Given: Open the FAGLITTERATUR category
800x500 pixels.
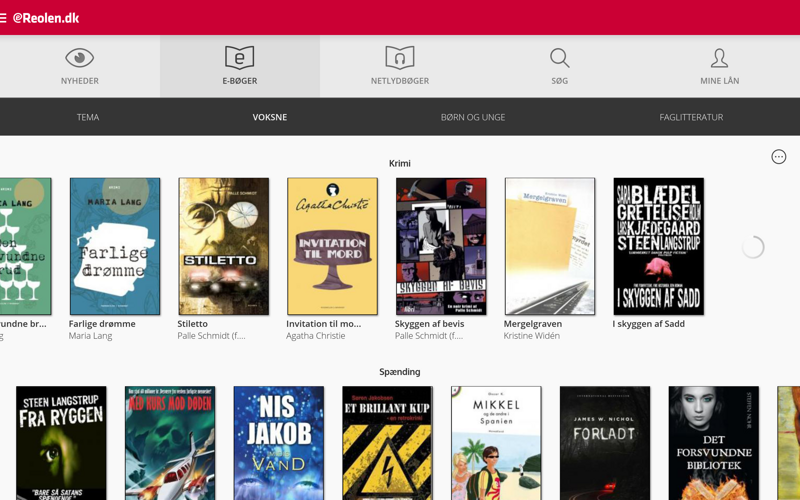Looking at the screenshot, I should [x=691, y=117].
